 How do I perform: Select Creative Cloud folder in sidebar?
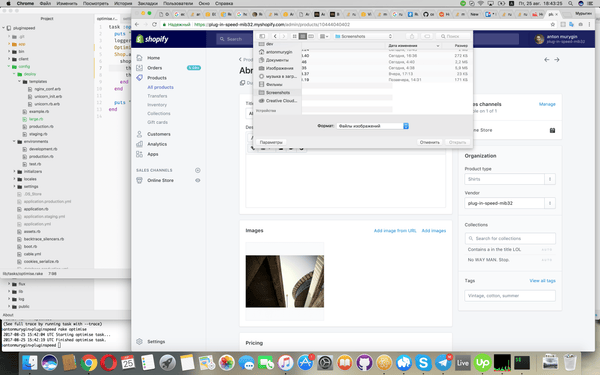281,101
